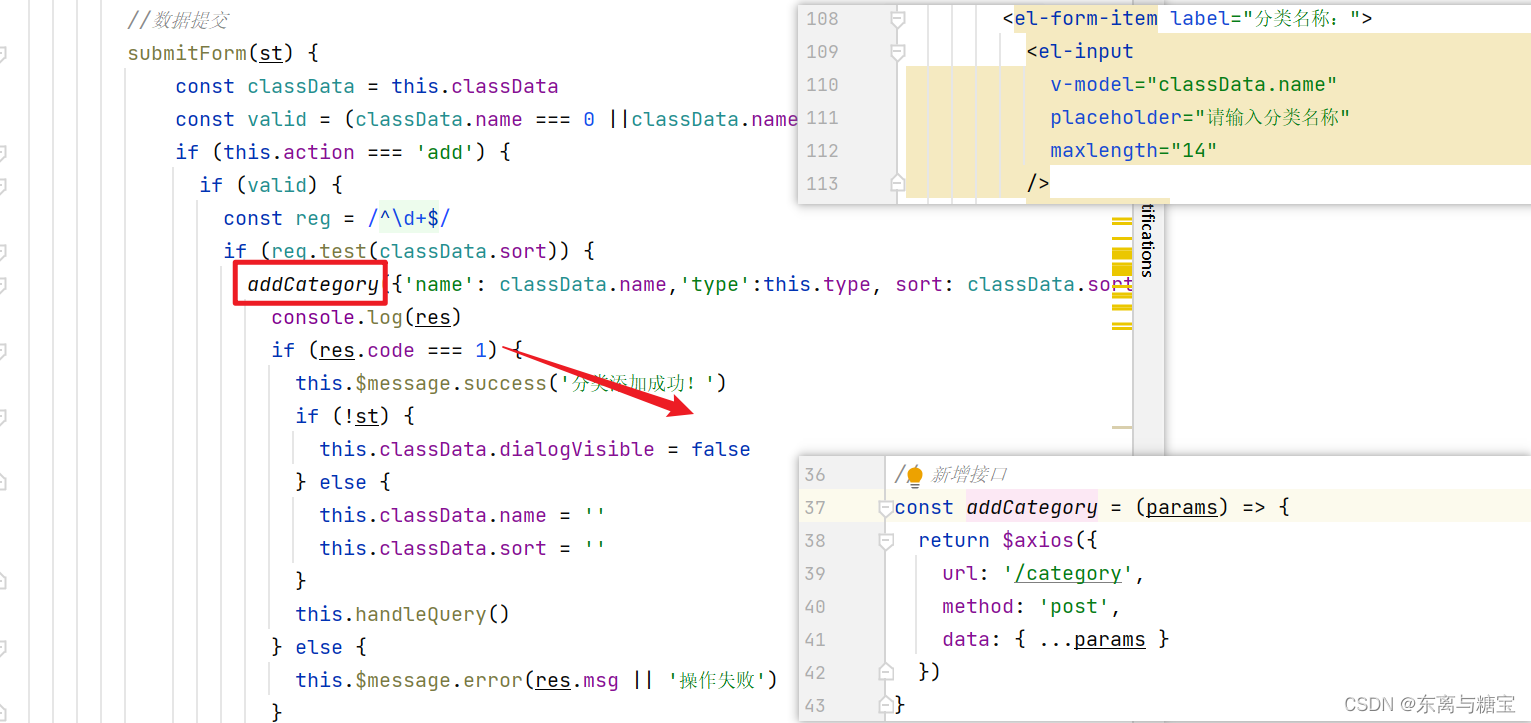
Task: Click the addCategory definition on line 37
Action: pos(1031,508)
